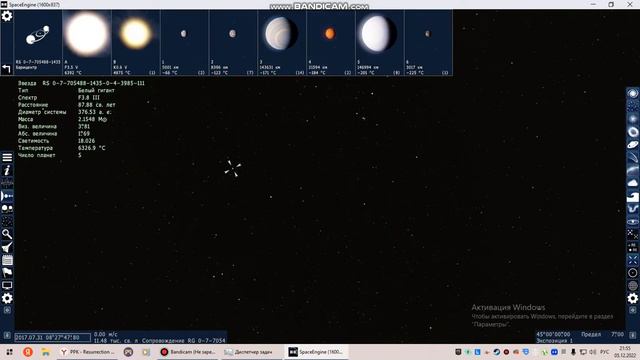Open Windows Start button

pos(9,352)
